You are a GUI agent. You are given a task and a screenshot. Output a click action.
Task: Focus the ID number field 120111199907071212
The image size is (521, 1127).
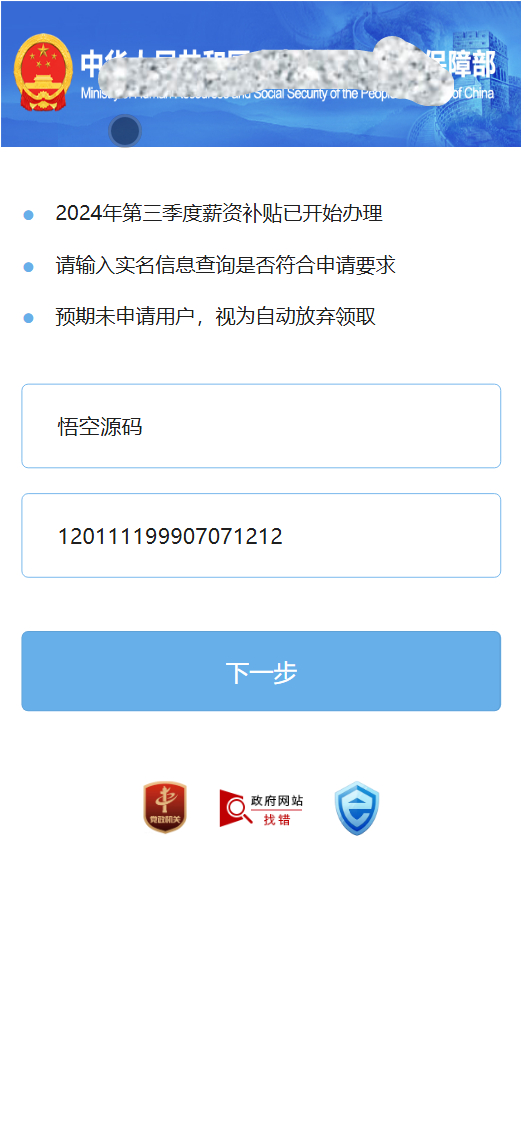pos(261,535)
